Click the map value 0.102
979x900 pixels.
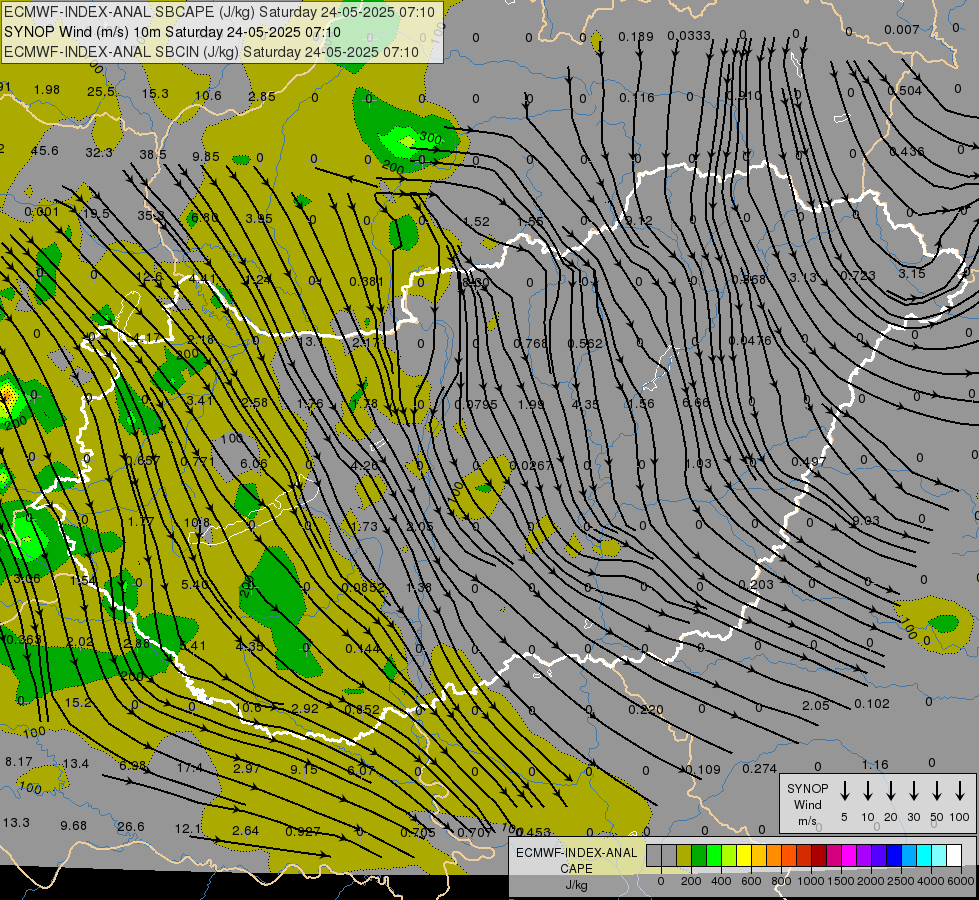click(872, 704)
